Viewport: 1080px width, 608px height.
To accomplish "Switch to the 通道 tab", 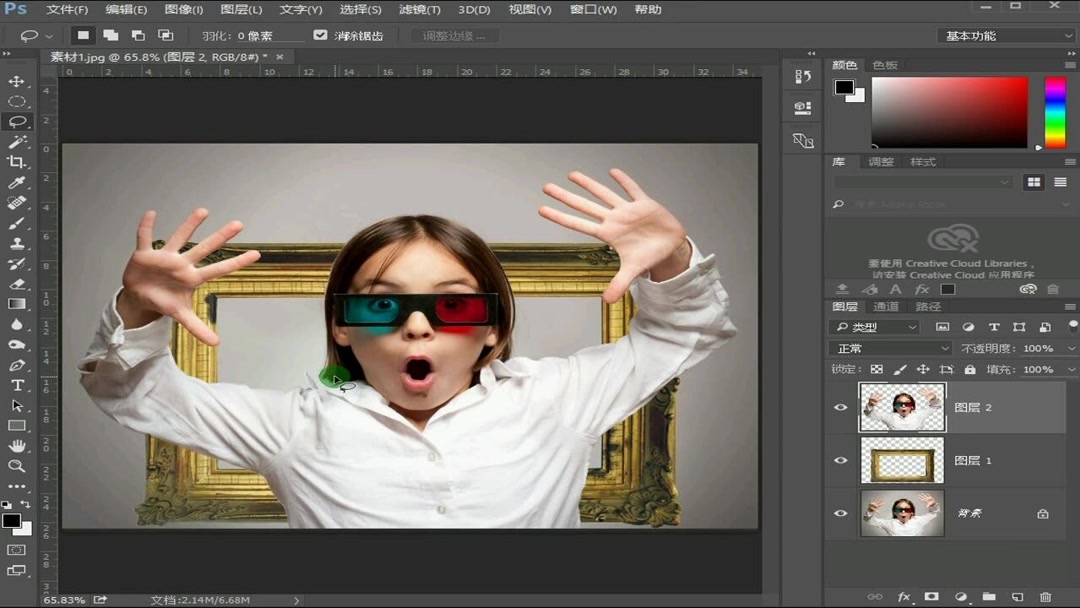I will point(886,306).
